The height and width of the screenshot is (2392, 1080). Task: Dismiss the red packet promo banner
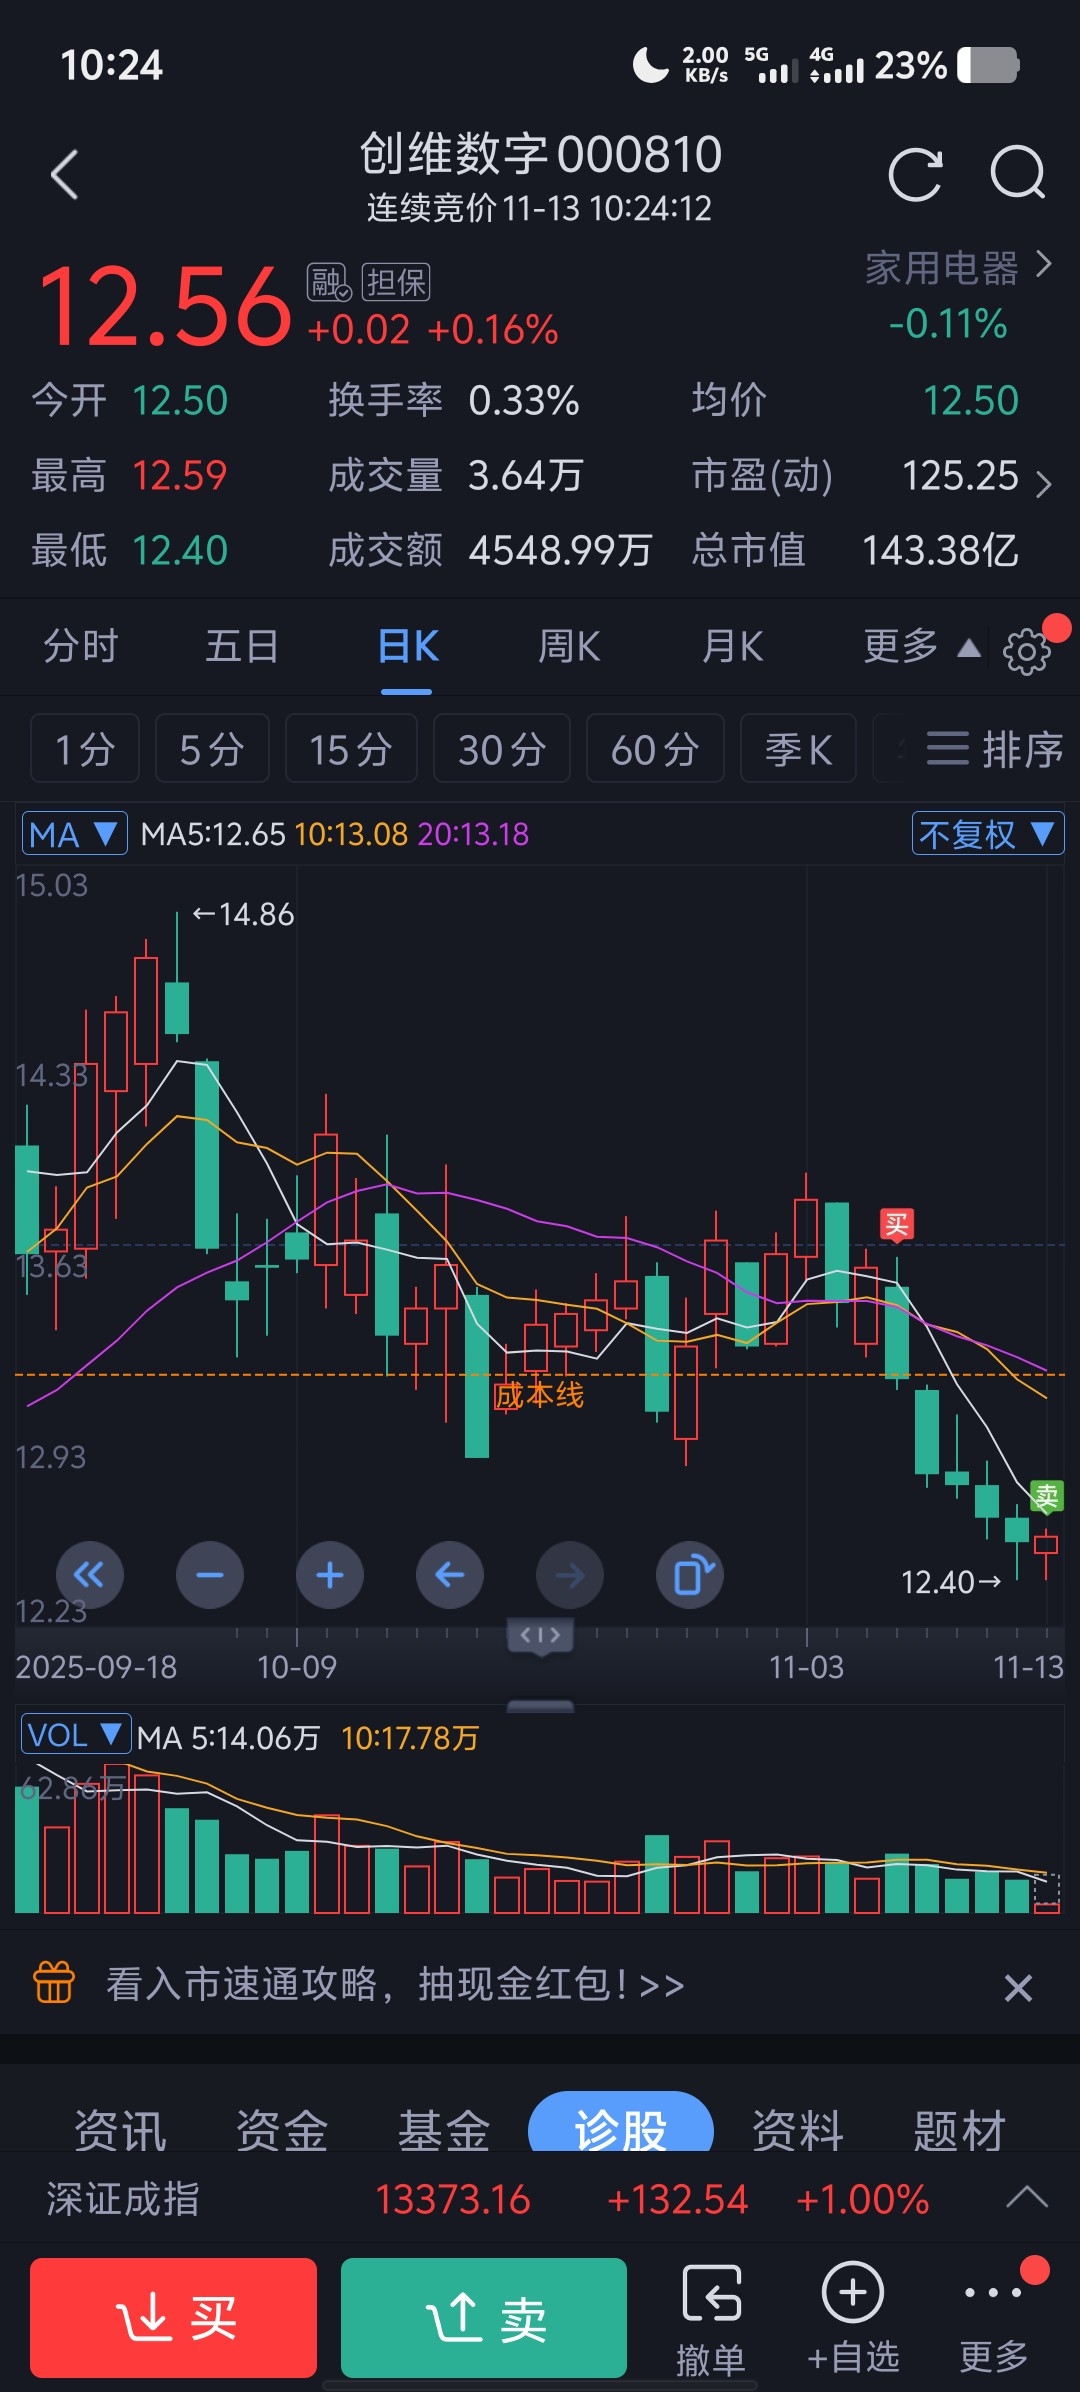click(1018, 1988)
